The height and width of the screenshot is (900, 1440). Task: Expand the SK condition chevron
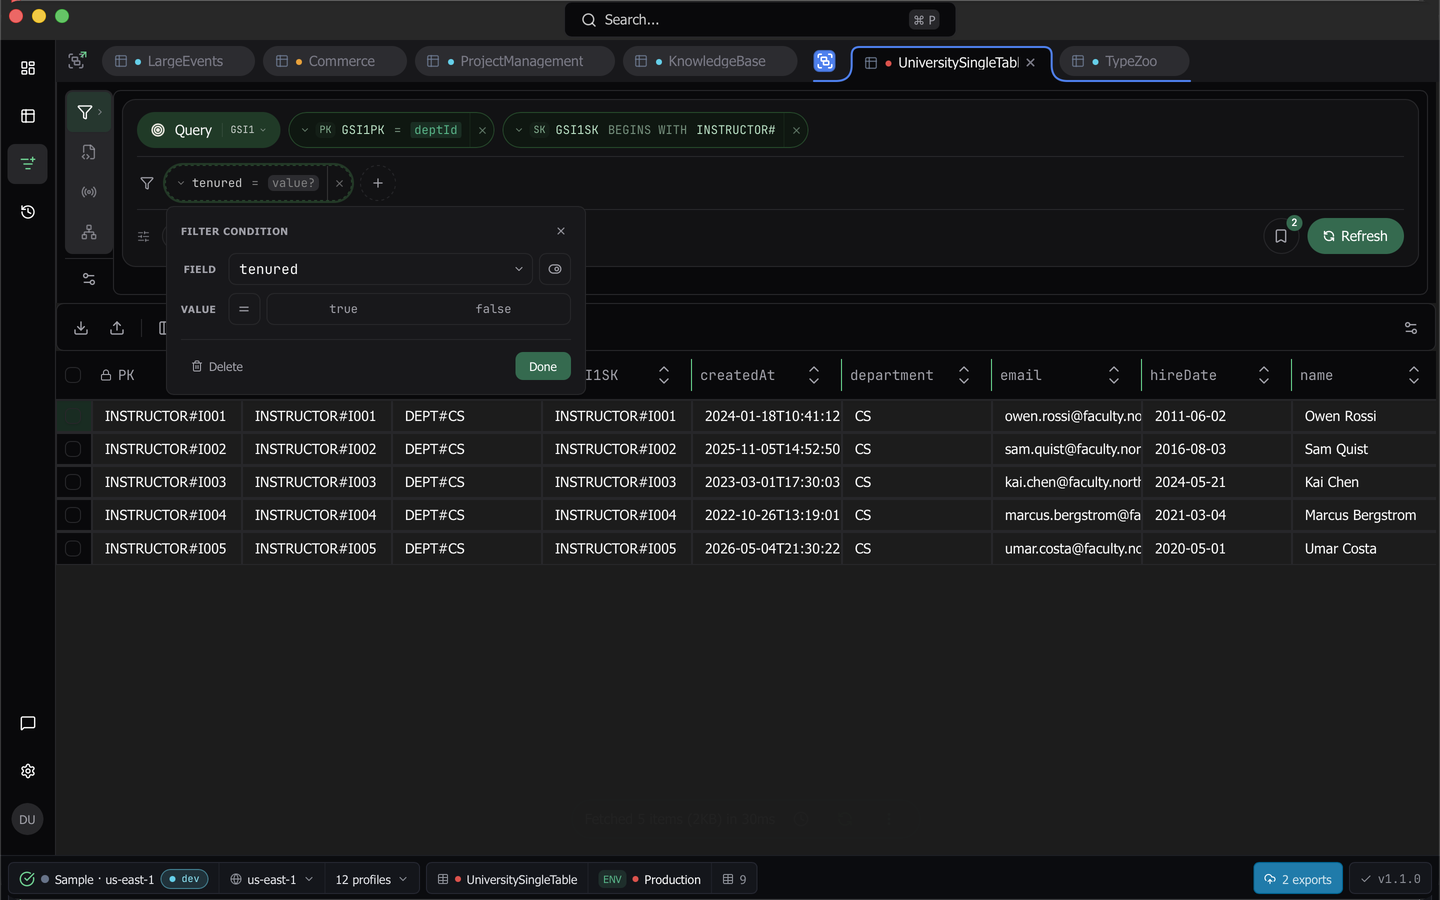click(519, 130)
